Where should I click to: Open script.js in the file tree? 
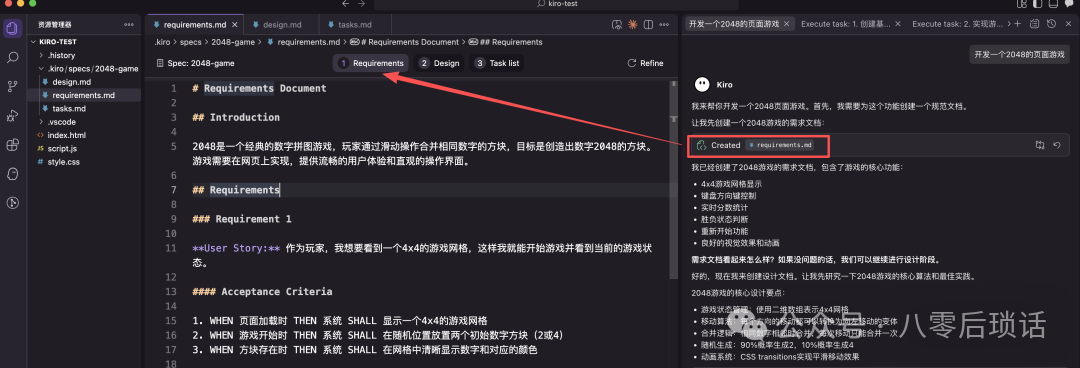[62, 148]
